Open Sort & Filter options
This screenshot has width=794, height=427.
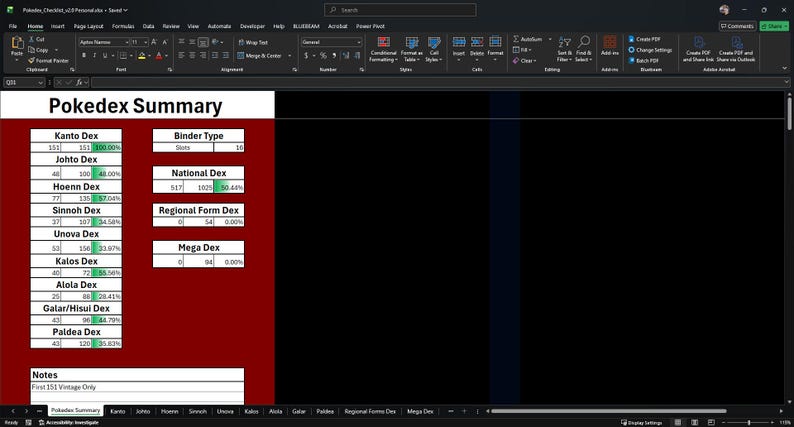(564, 49)
